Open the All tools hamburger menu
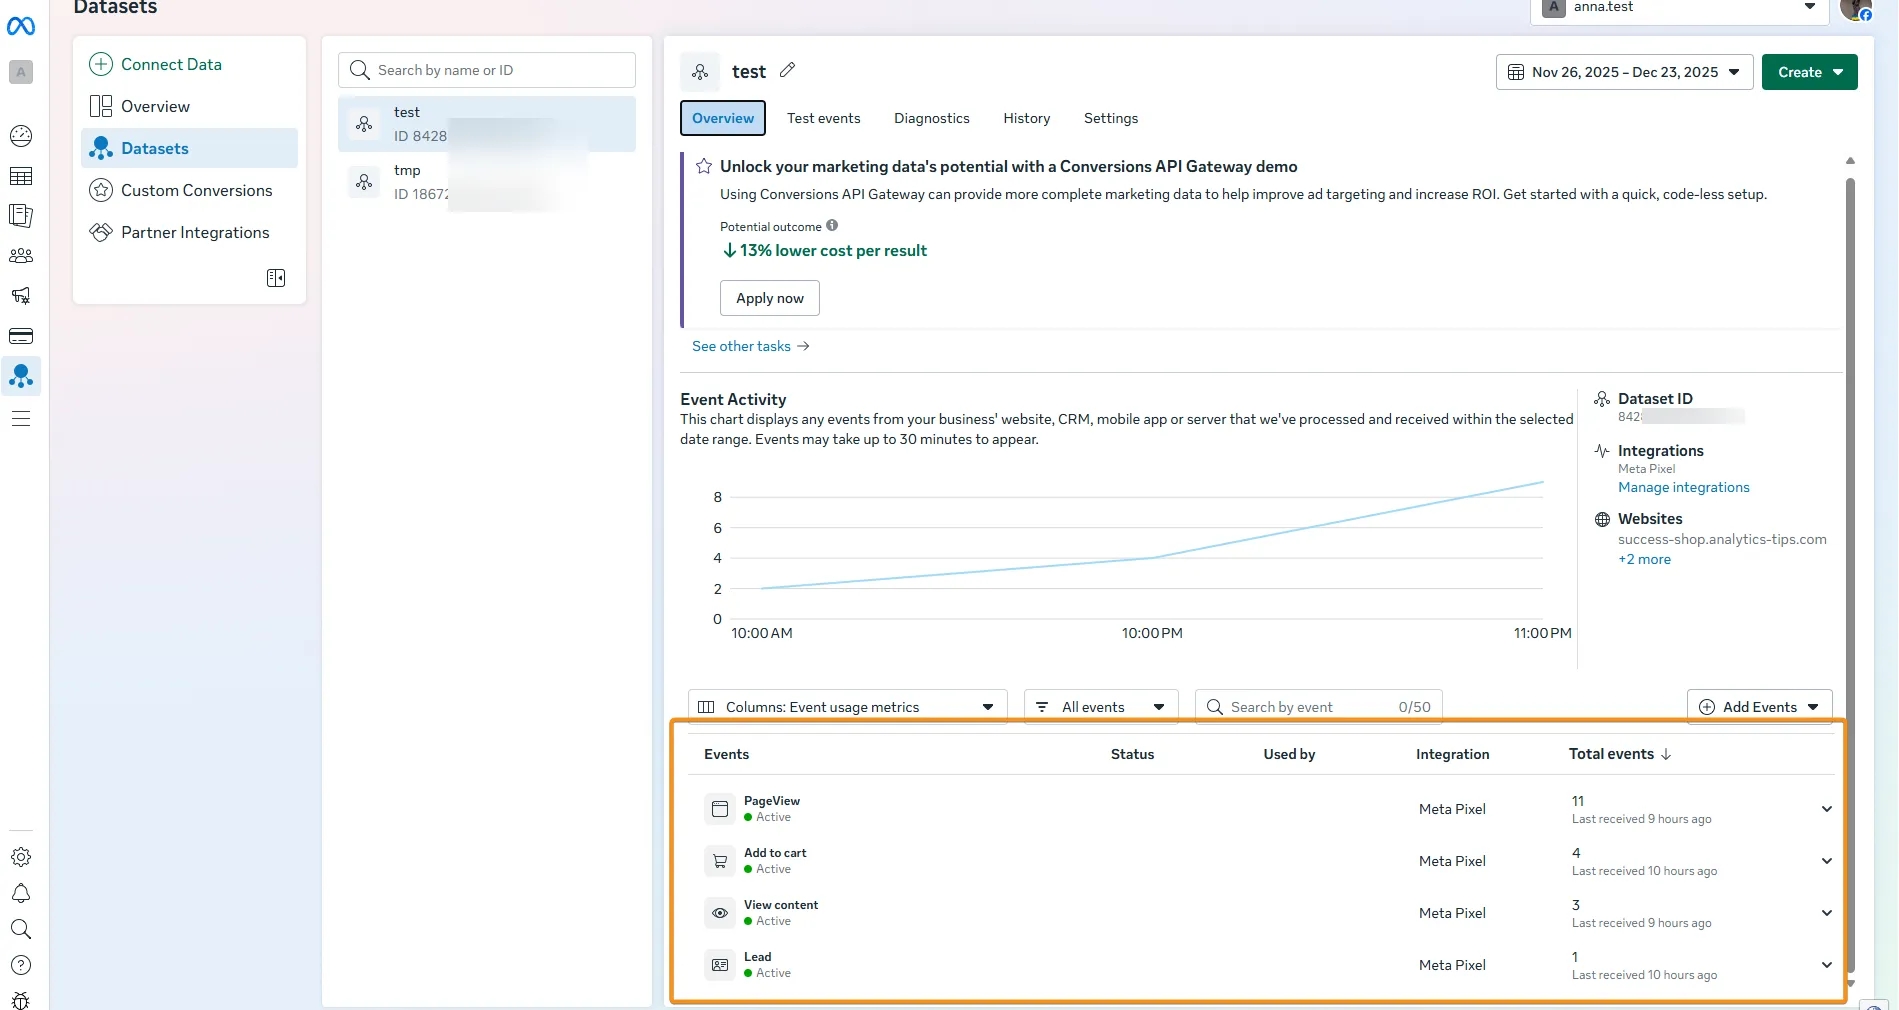This screenshot has height=1010, width=1899. [21, 419]
